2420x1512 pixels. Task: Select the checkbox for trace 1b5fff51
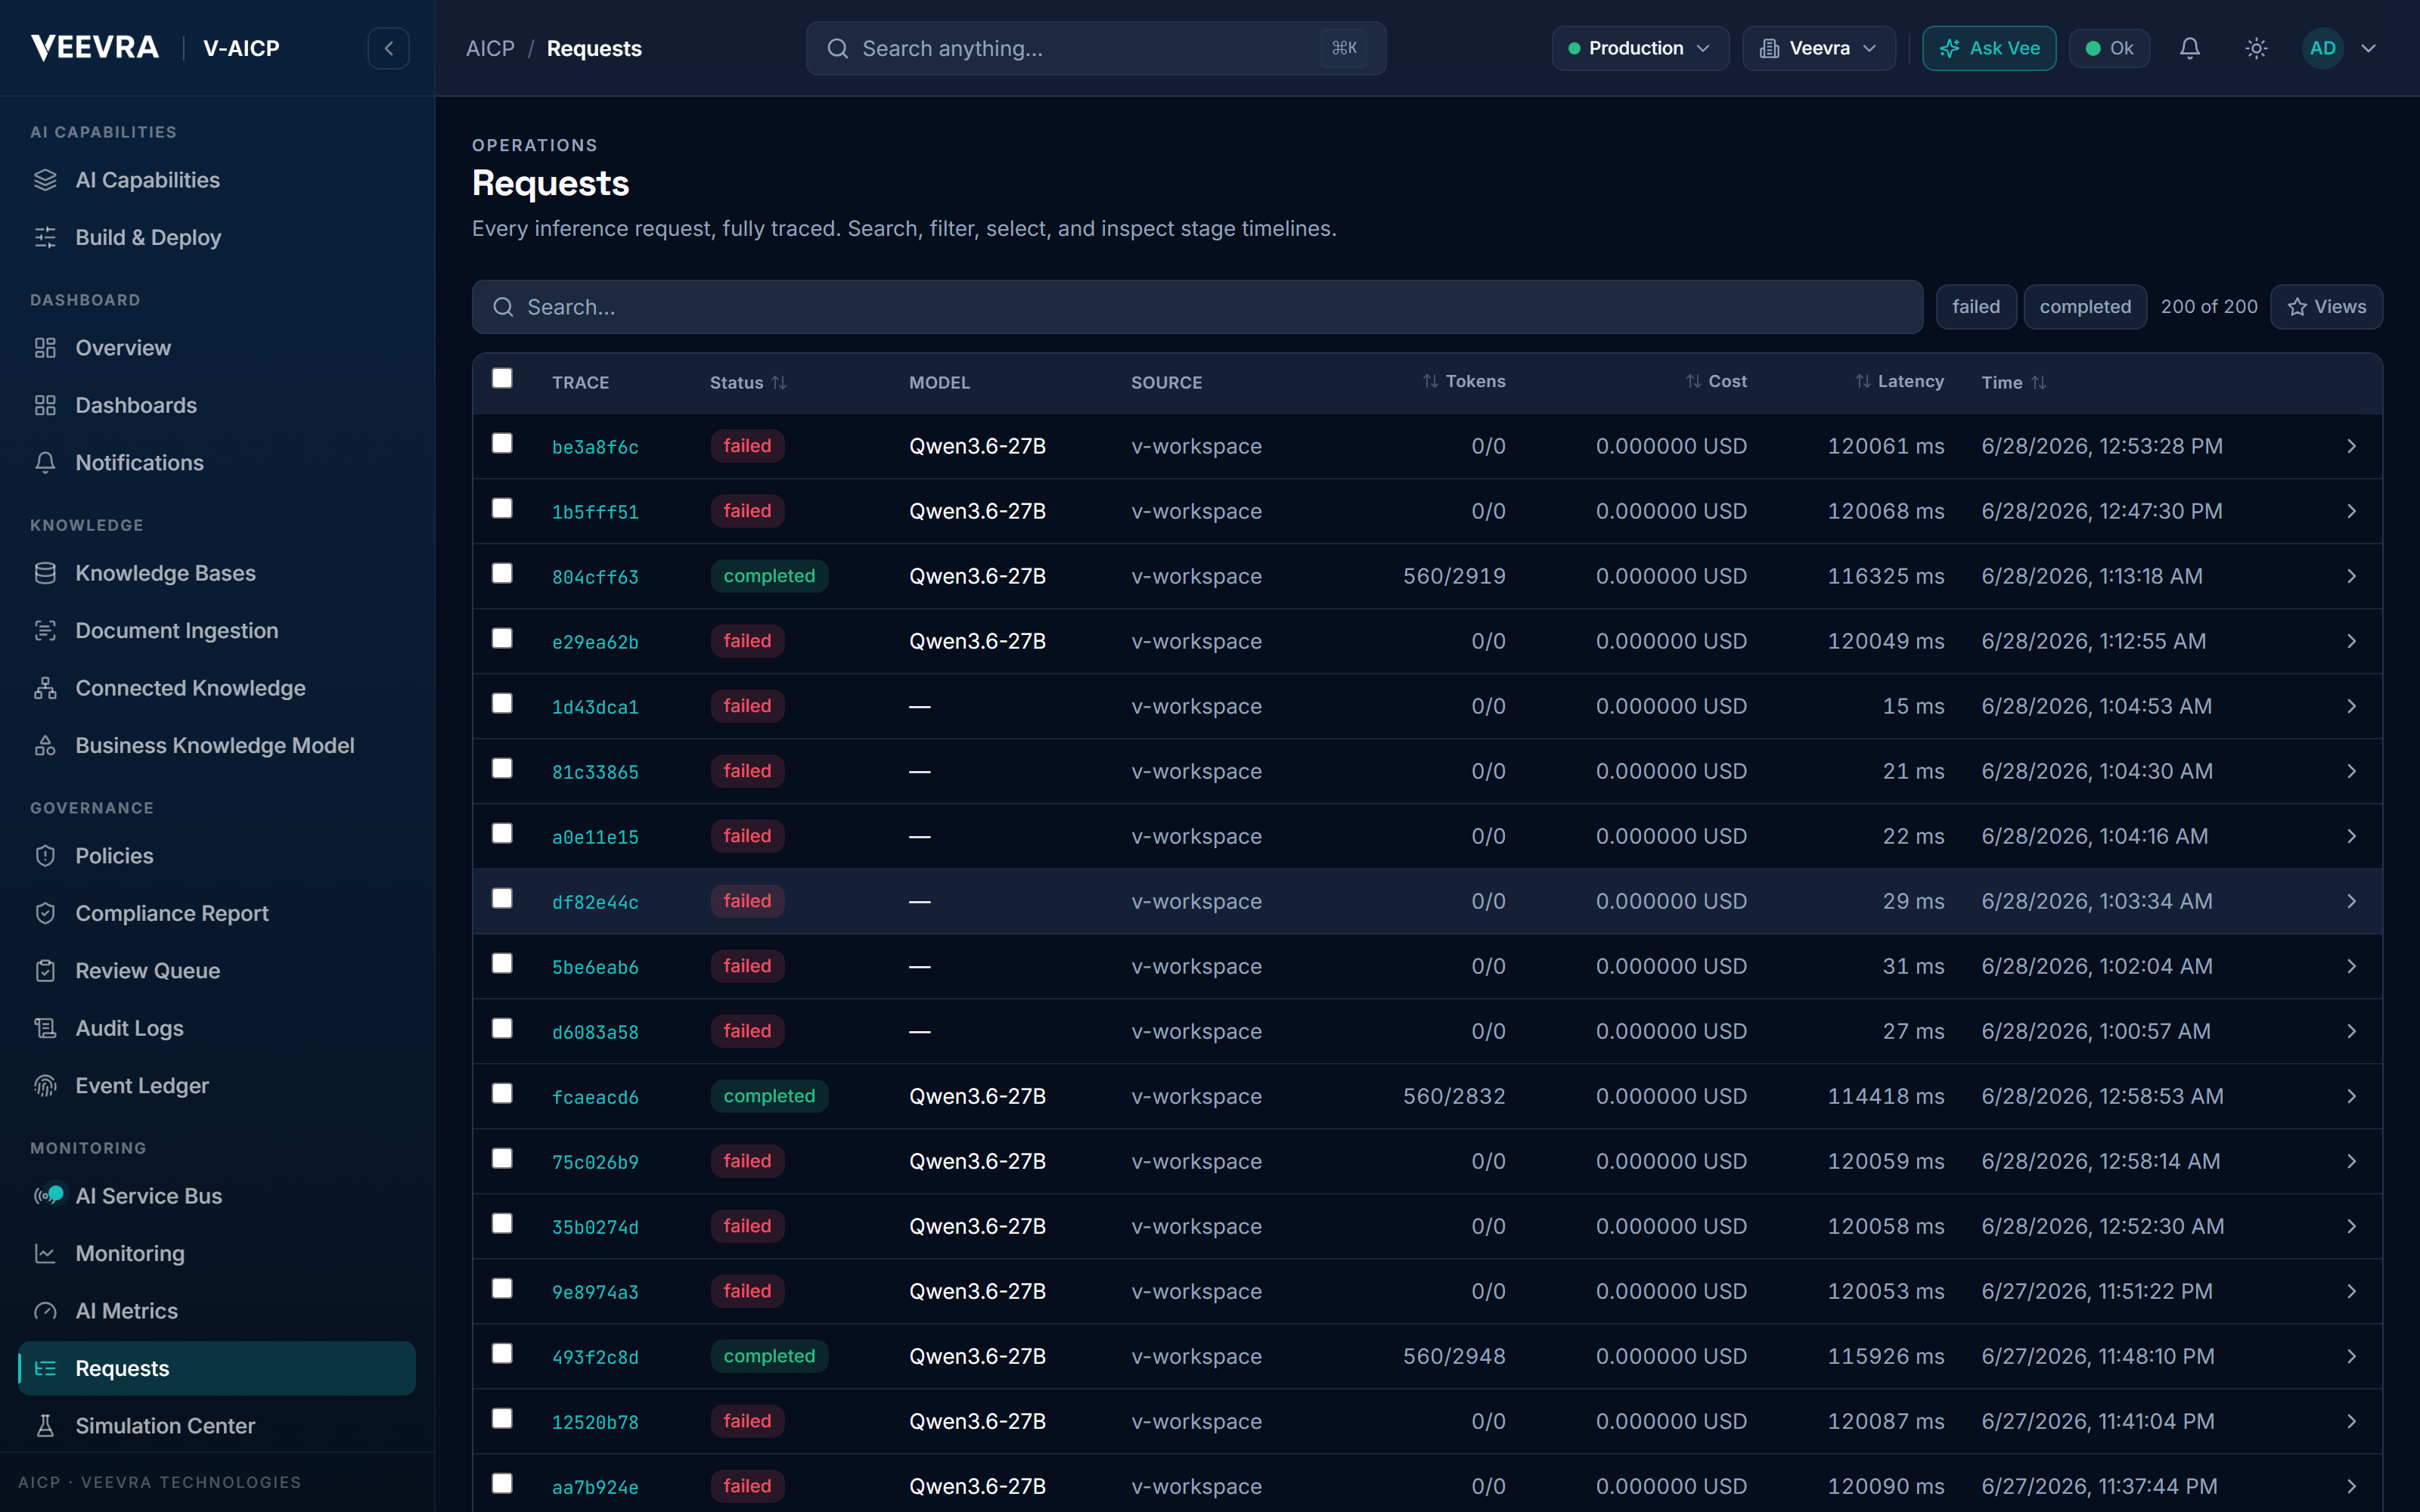click(502, 508)
